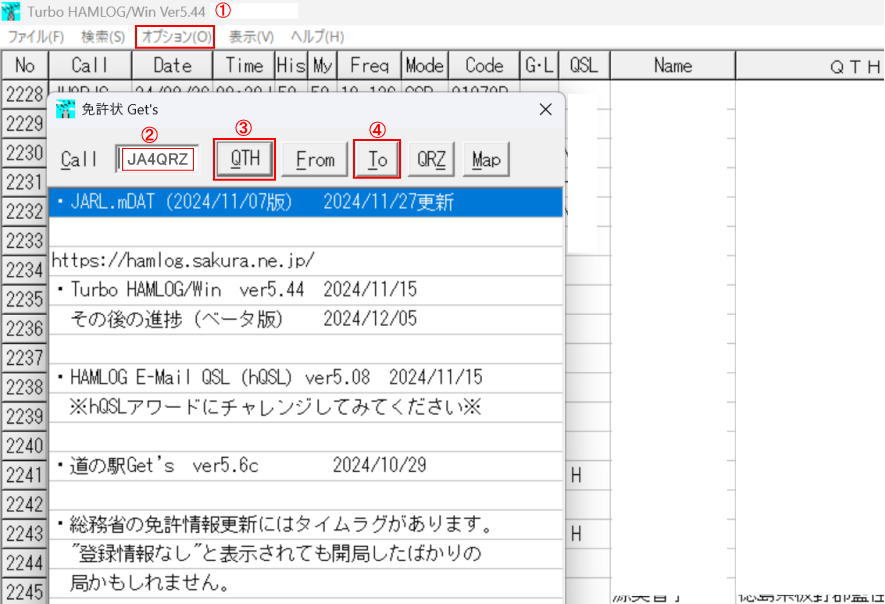
Task: Click the Call input field with JA4QRZ
Action: [157, 159]
